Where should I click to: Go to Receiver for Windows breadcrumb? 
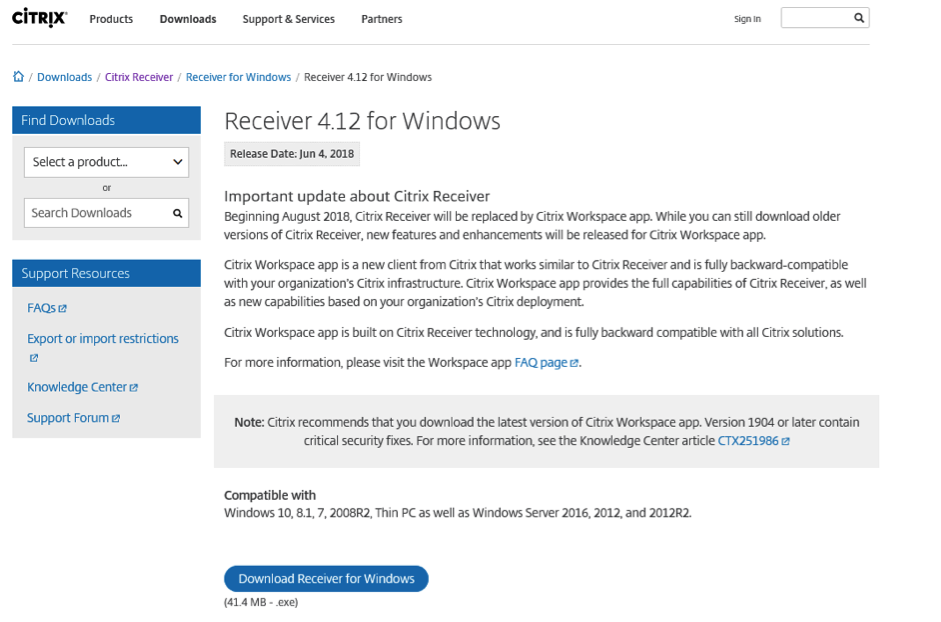pyautogui.click(x=238, y=77)
